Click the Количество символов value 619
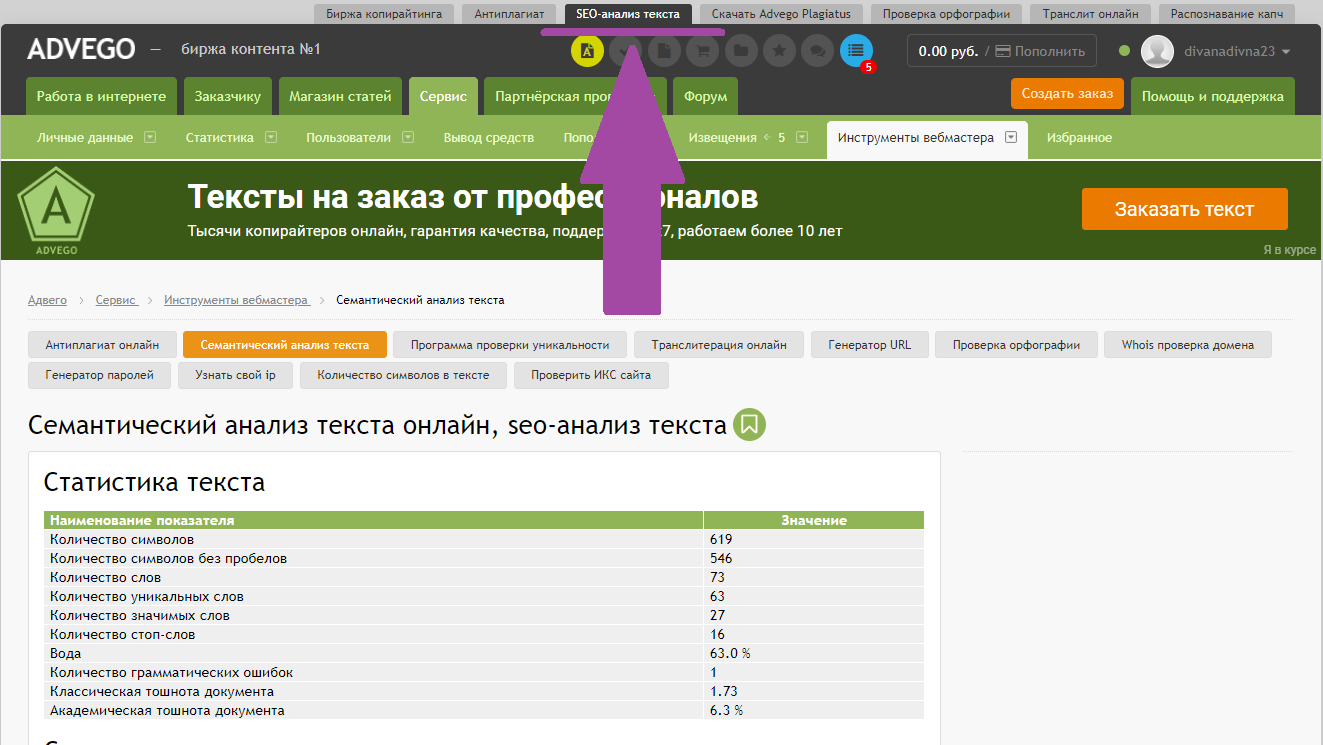 (721, 539)
